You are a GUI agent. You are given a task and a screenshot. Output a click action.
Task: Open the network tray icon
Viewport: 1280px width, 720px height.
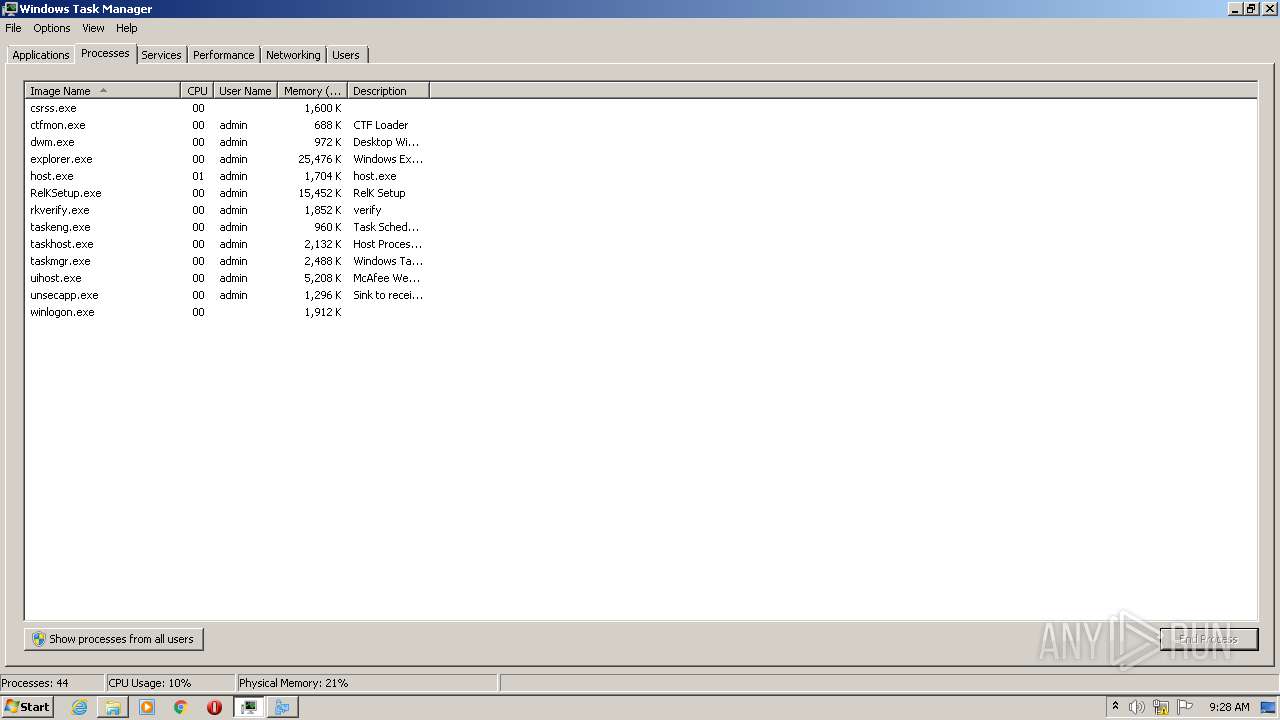pyautogui.click(x=1161, y=707)
